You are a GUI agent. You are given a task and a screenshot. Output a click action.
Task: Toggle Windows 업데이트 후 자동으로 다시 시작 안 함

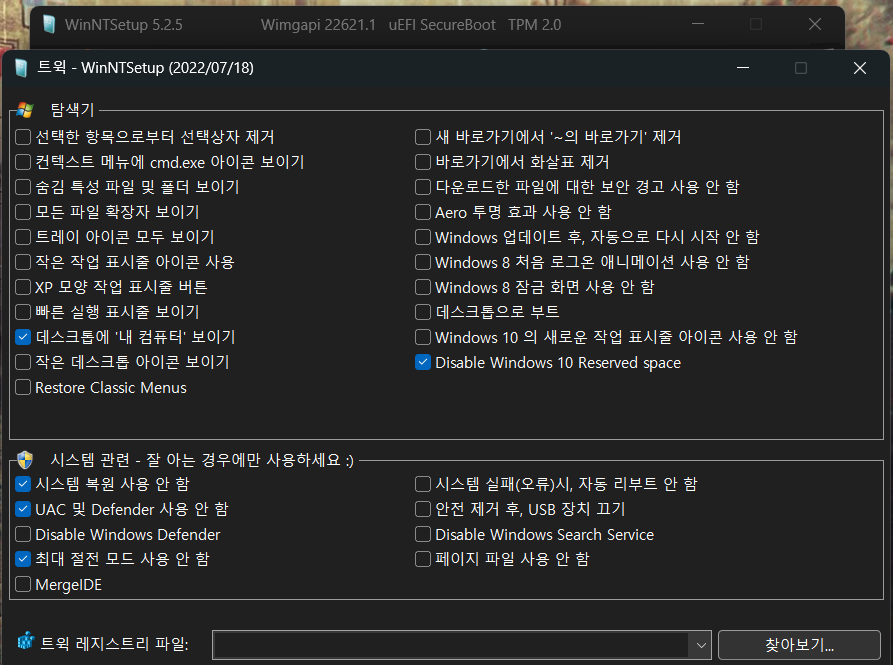coord(423,237)
